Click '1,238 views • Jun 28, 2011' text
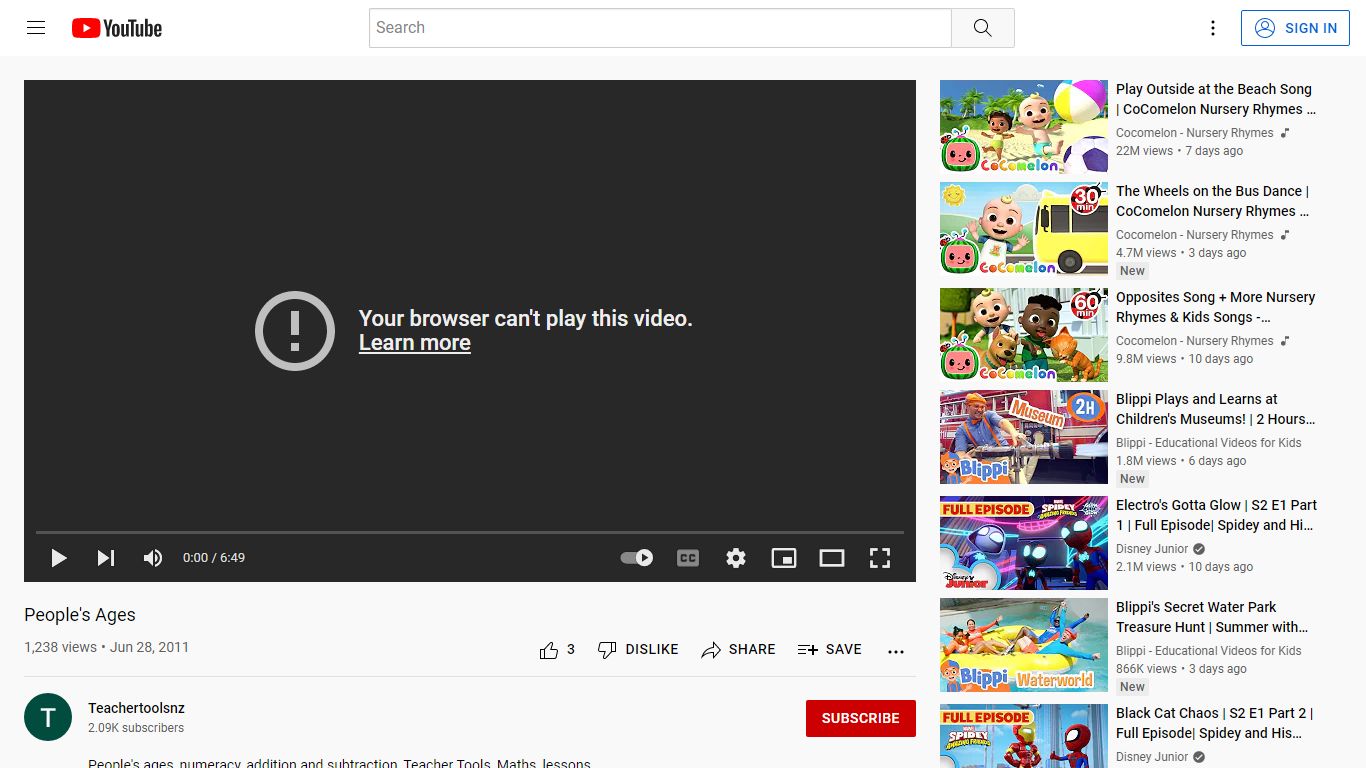 (x=107, y=647)
